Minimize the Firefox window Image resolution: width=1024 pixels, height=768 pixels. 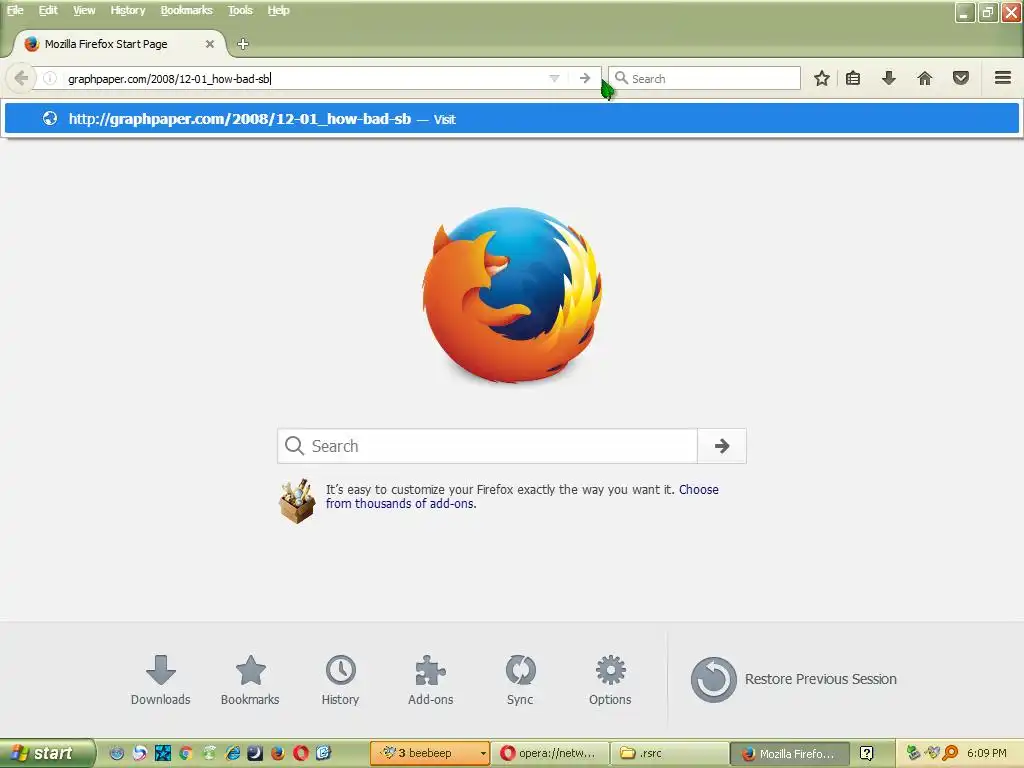click(965, 12)
